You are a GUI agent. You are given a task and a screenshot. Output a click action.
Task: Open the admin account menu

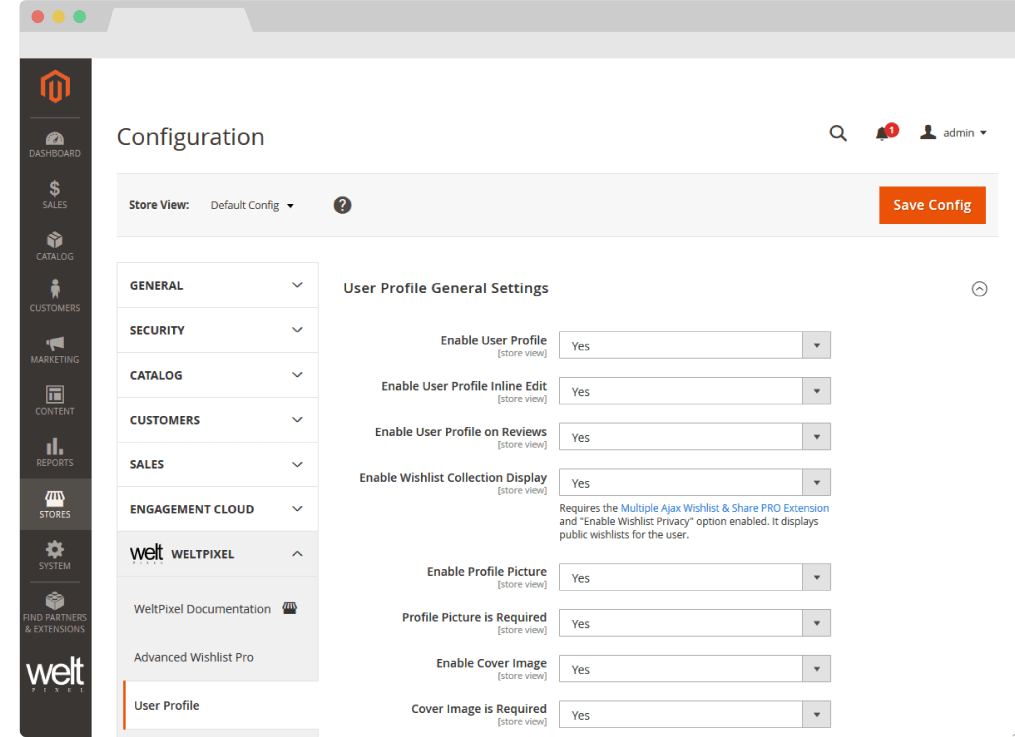[x=956, y=133]
